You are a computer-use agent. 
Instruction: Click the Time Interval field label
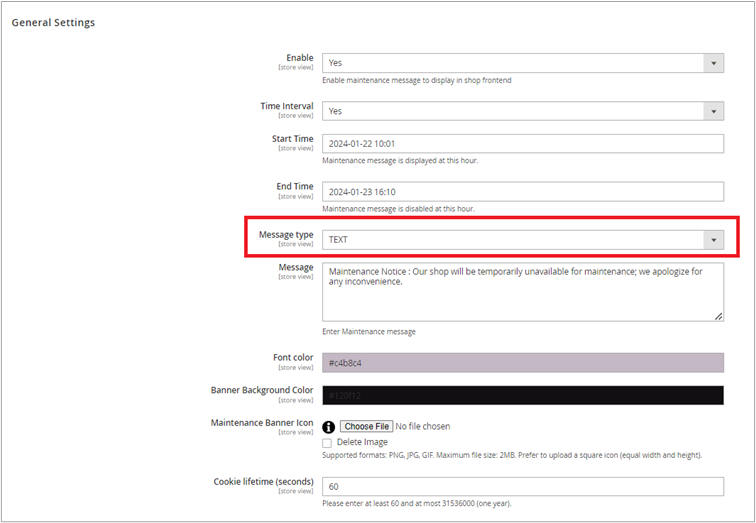click(286, 106)
